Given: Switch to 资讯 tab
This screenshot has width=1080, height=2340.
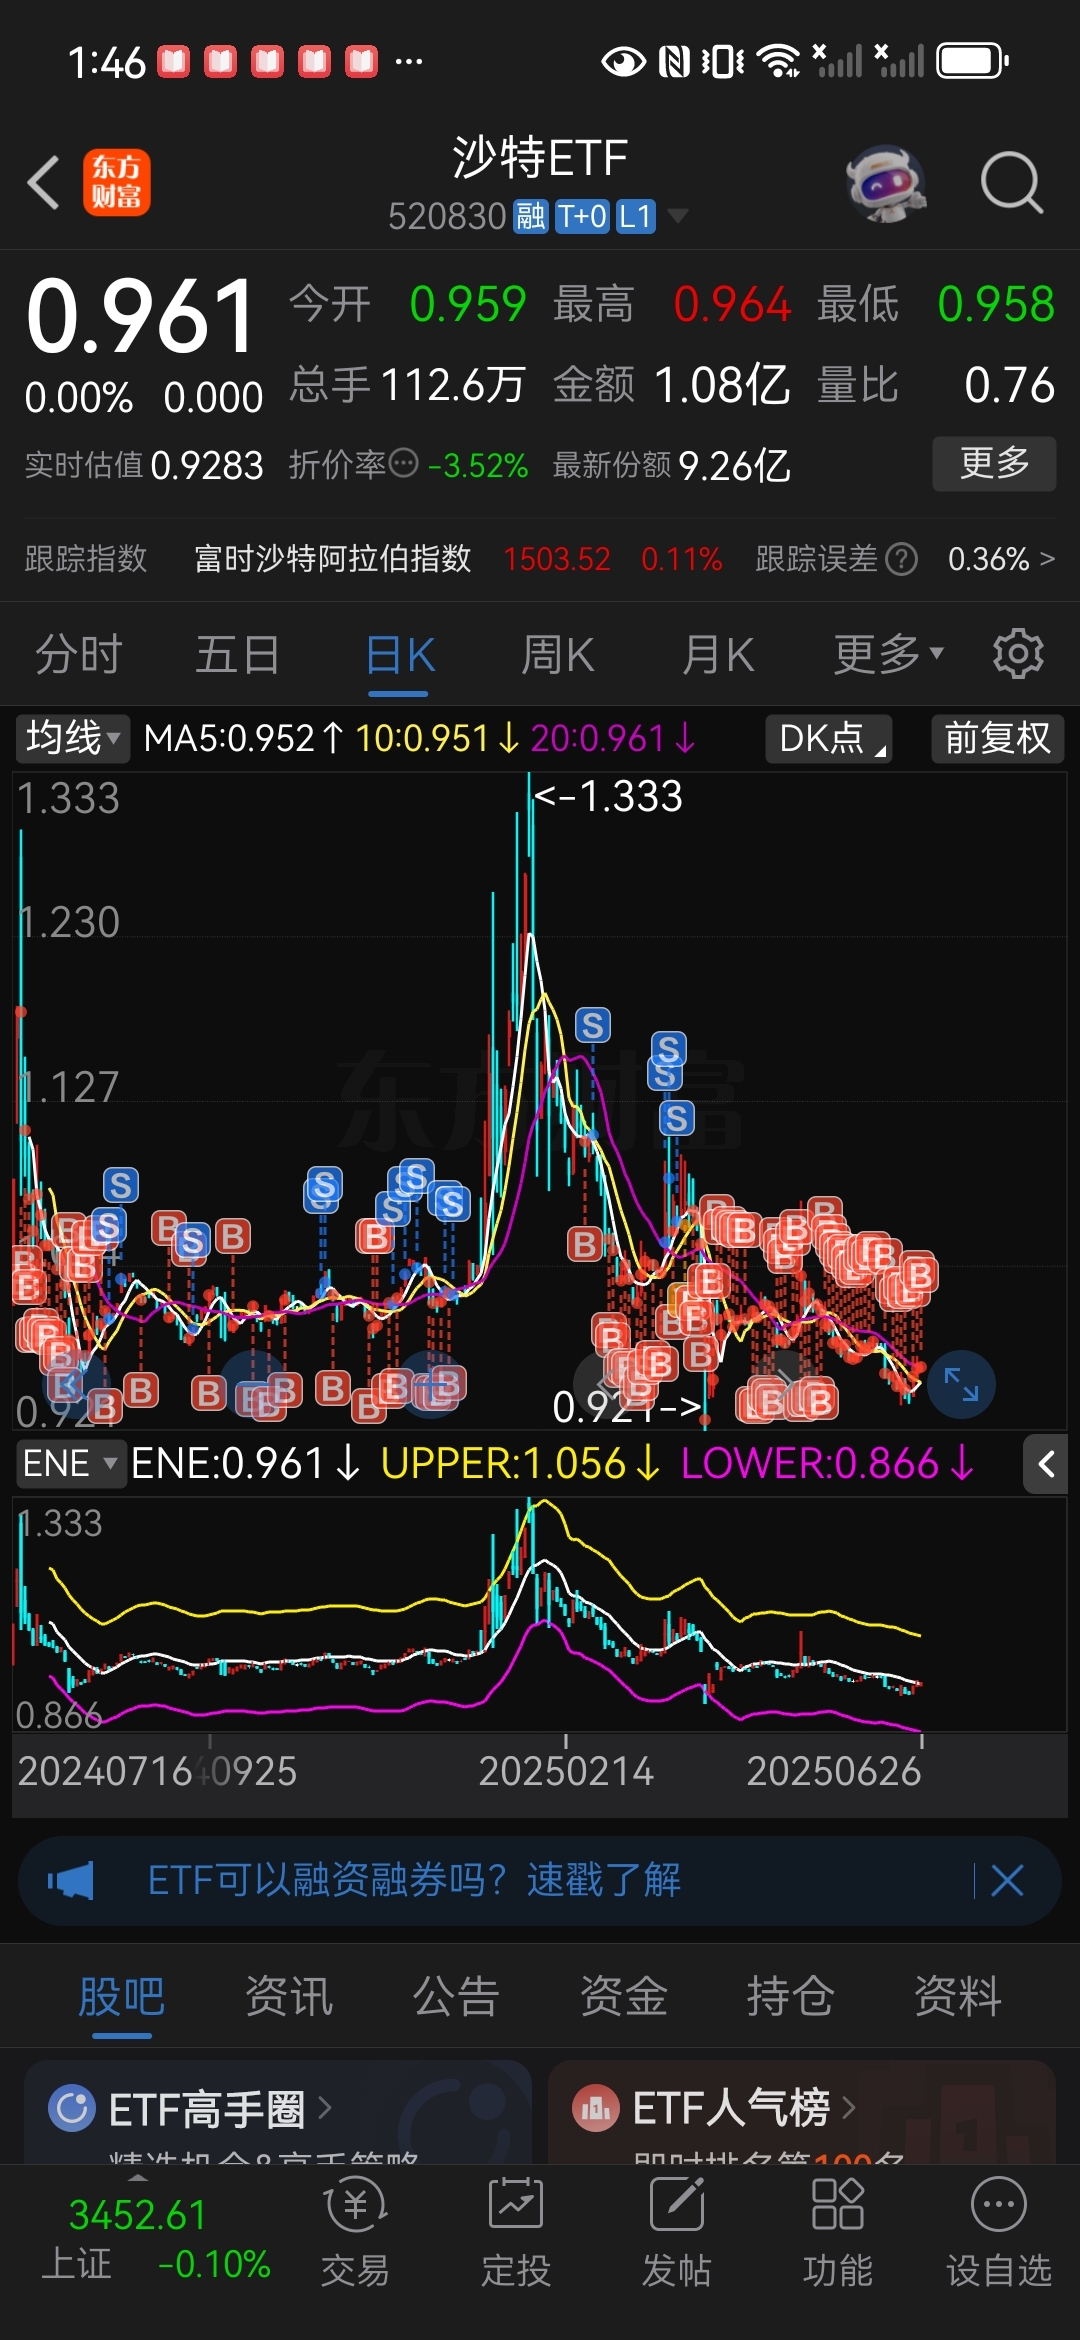Looking at the screenshot, I should tap(289, 1997).
